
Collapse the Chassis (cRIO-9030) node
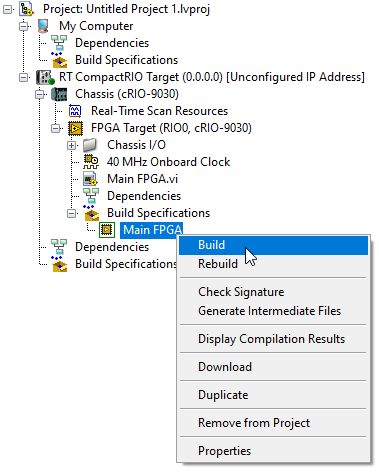[40, 95]
